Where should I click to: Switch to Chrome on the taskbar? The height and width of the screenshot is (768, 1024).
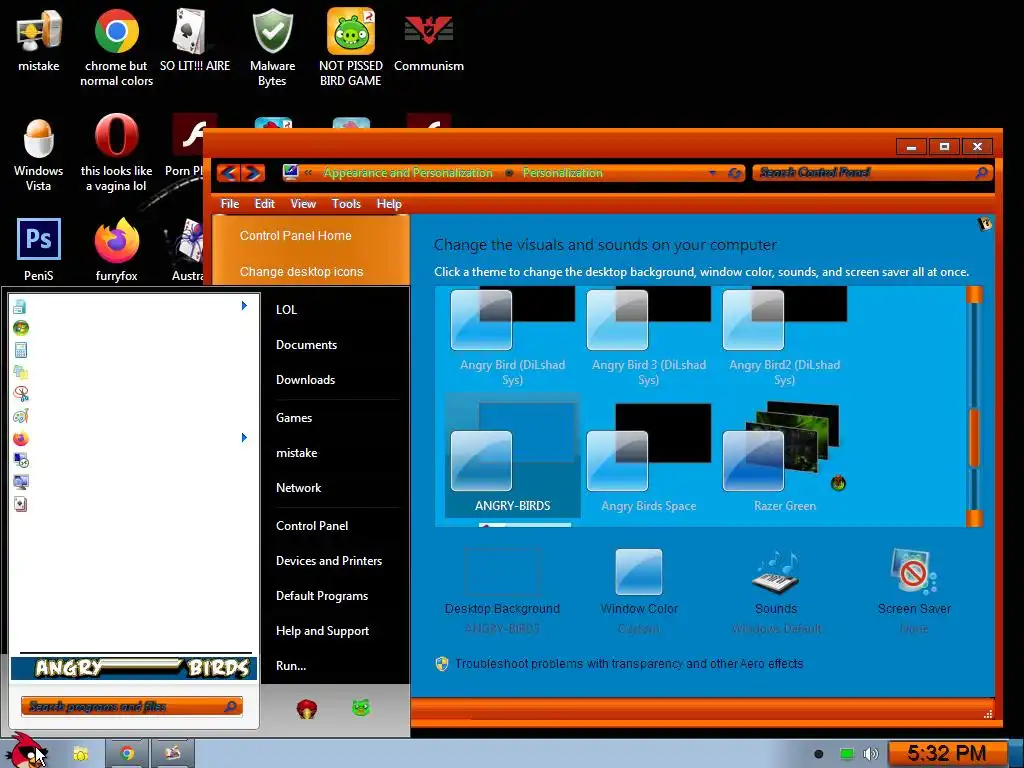(x=127, y=754)
